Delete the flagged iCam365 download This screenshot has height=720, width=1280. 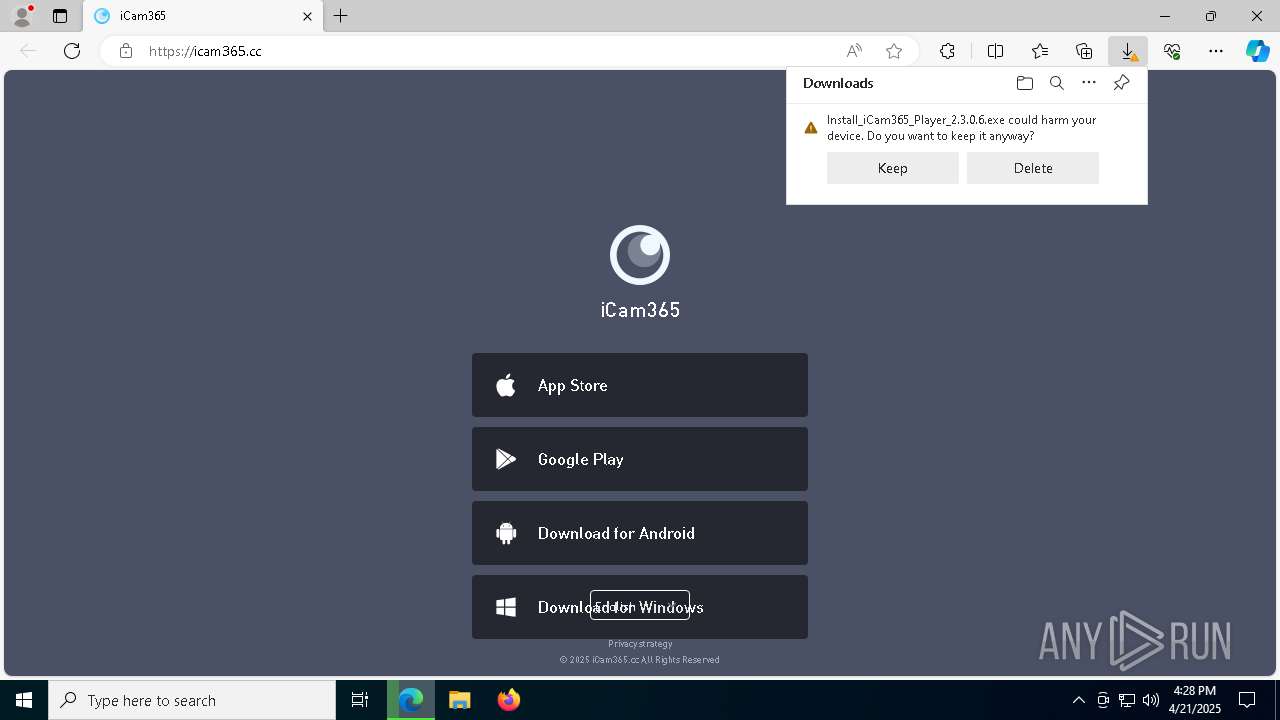(x=1033, y=168)
